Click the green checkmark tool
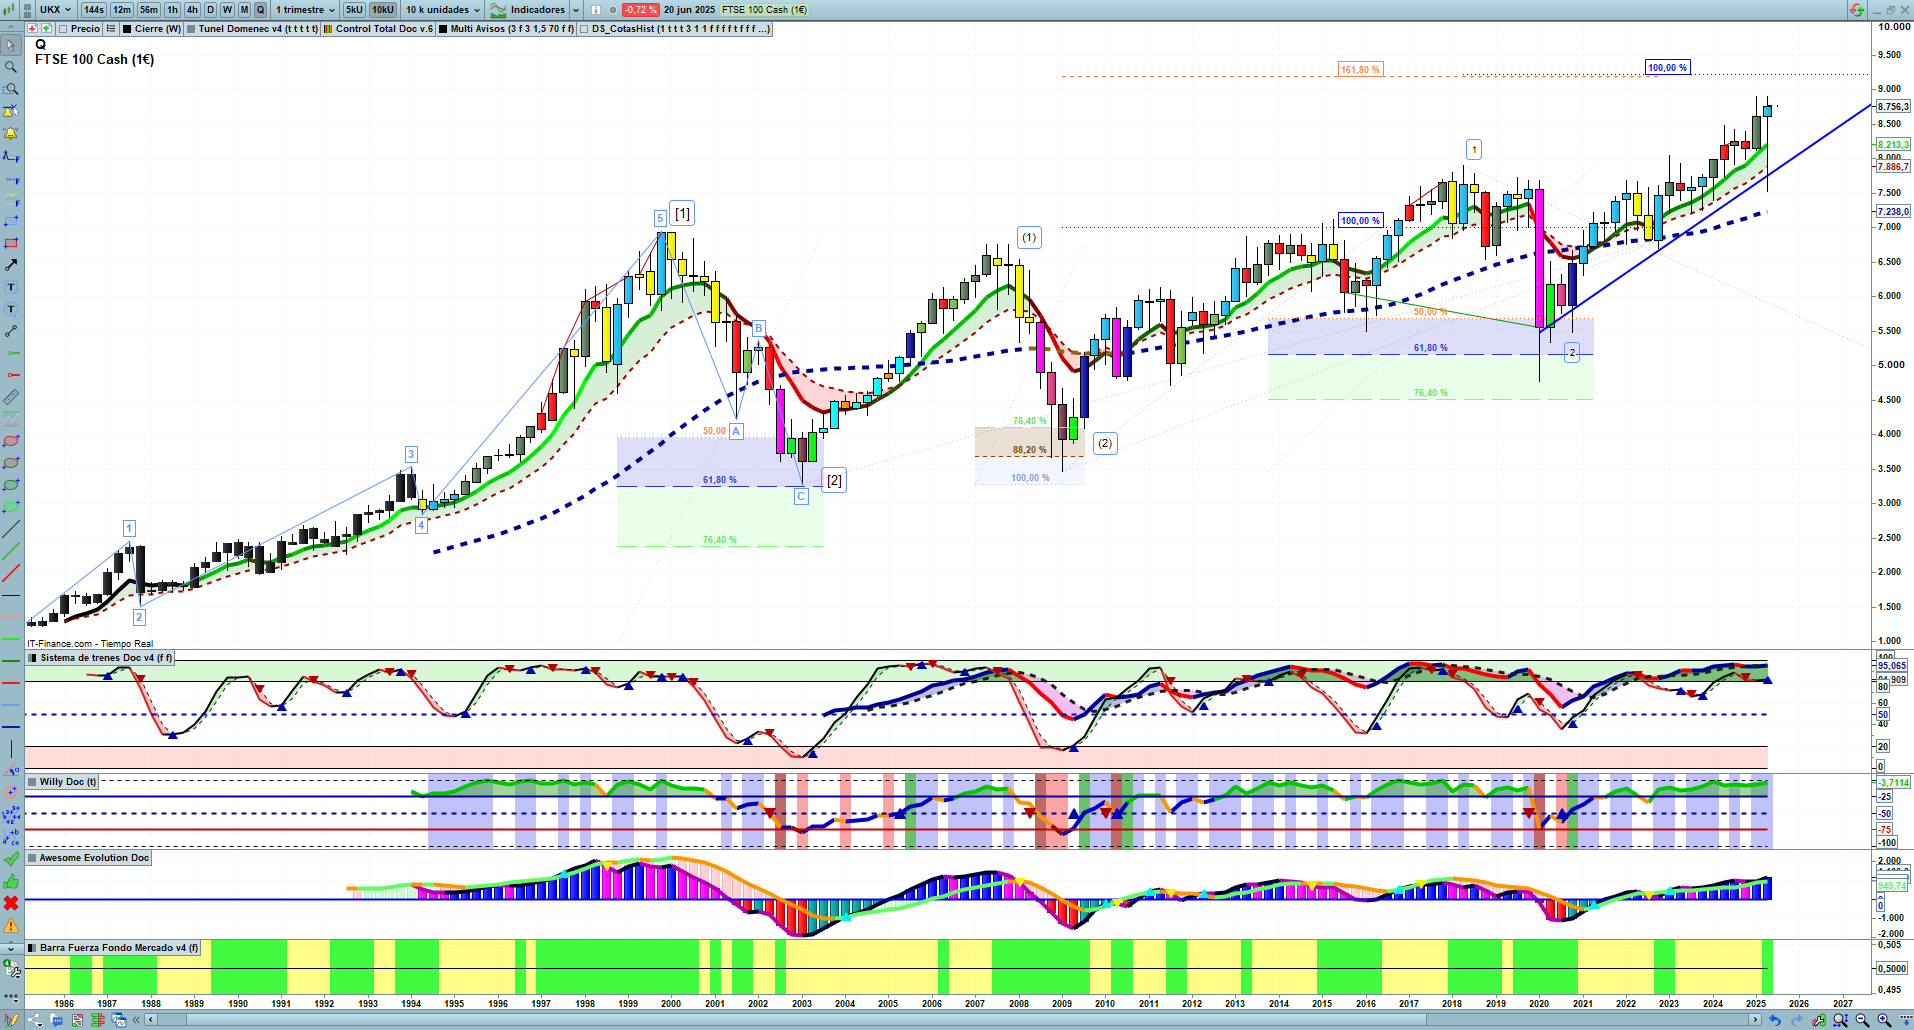1914x1030 pixels. coord(11,859)
